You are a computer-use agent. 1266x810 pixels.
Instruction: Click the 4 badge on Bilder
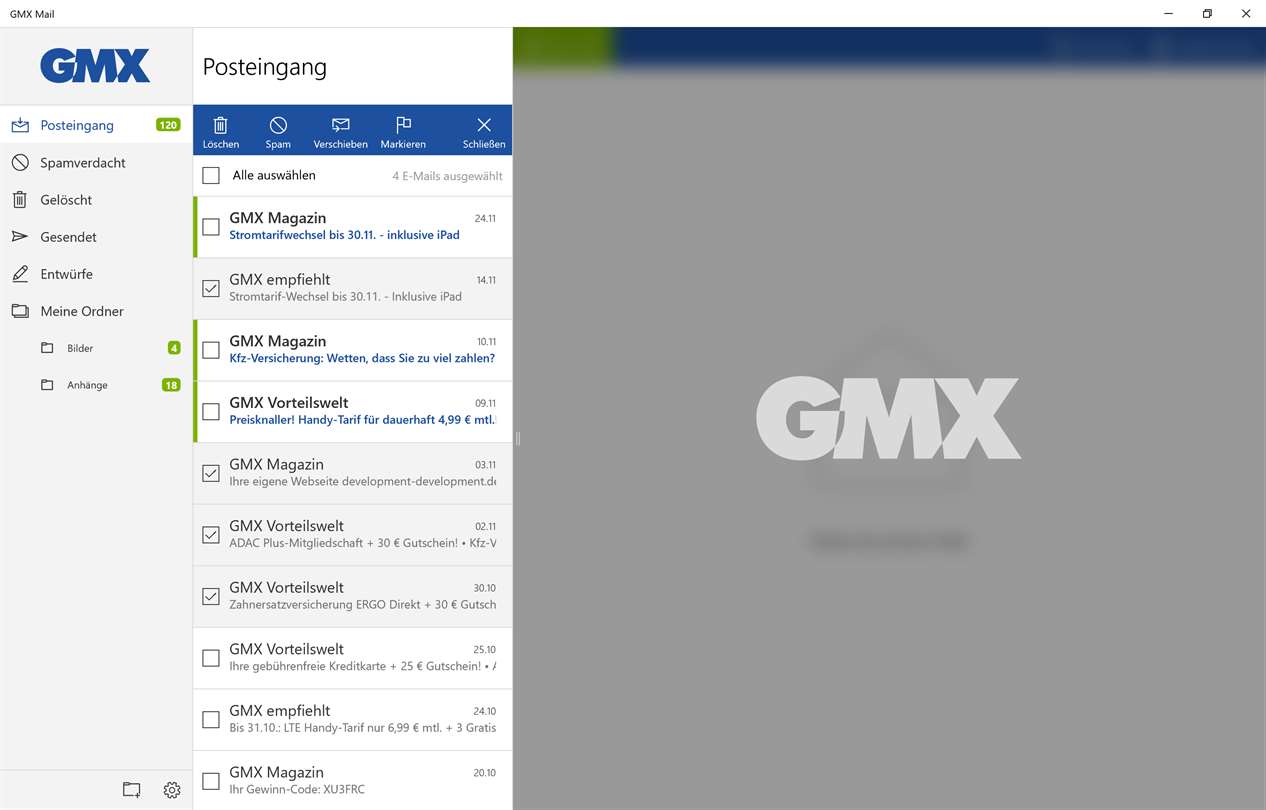174,348
